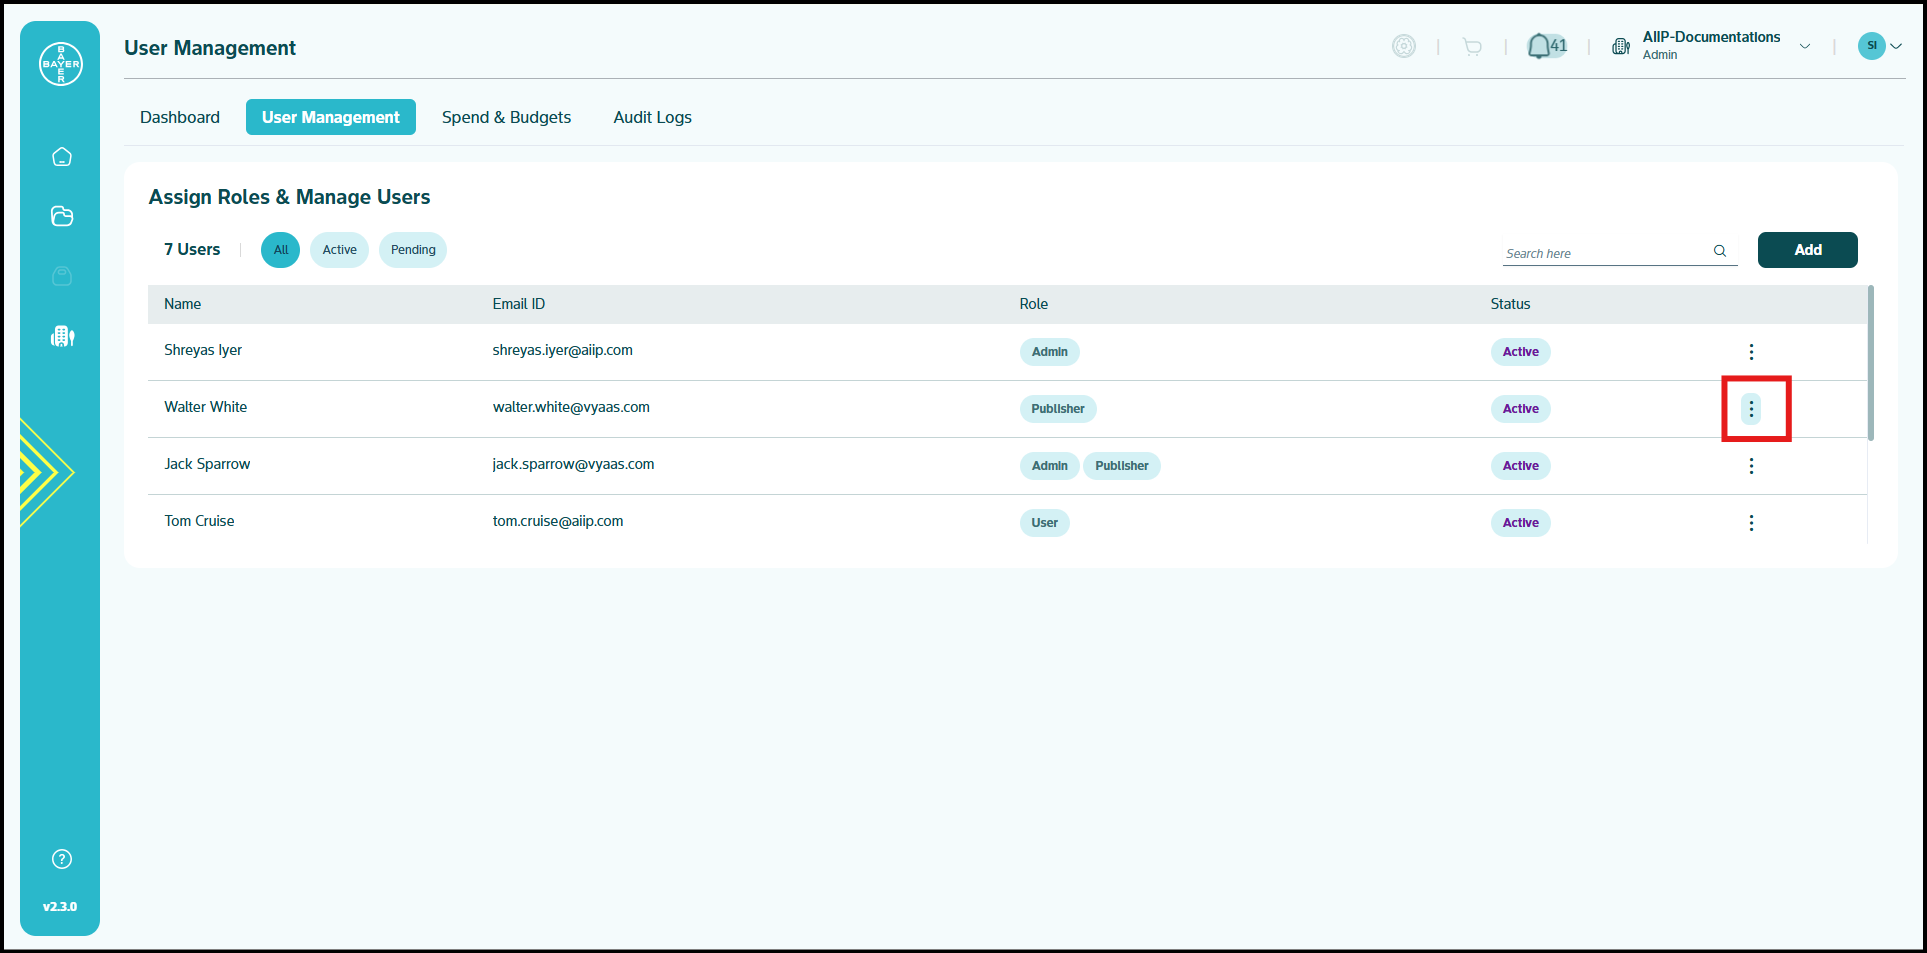This screenshot has width=1927, height=953.
Task: Filter users by Pending status
Action: [x=413, y=250]
